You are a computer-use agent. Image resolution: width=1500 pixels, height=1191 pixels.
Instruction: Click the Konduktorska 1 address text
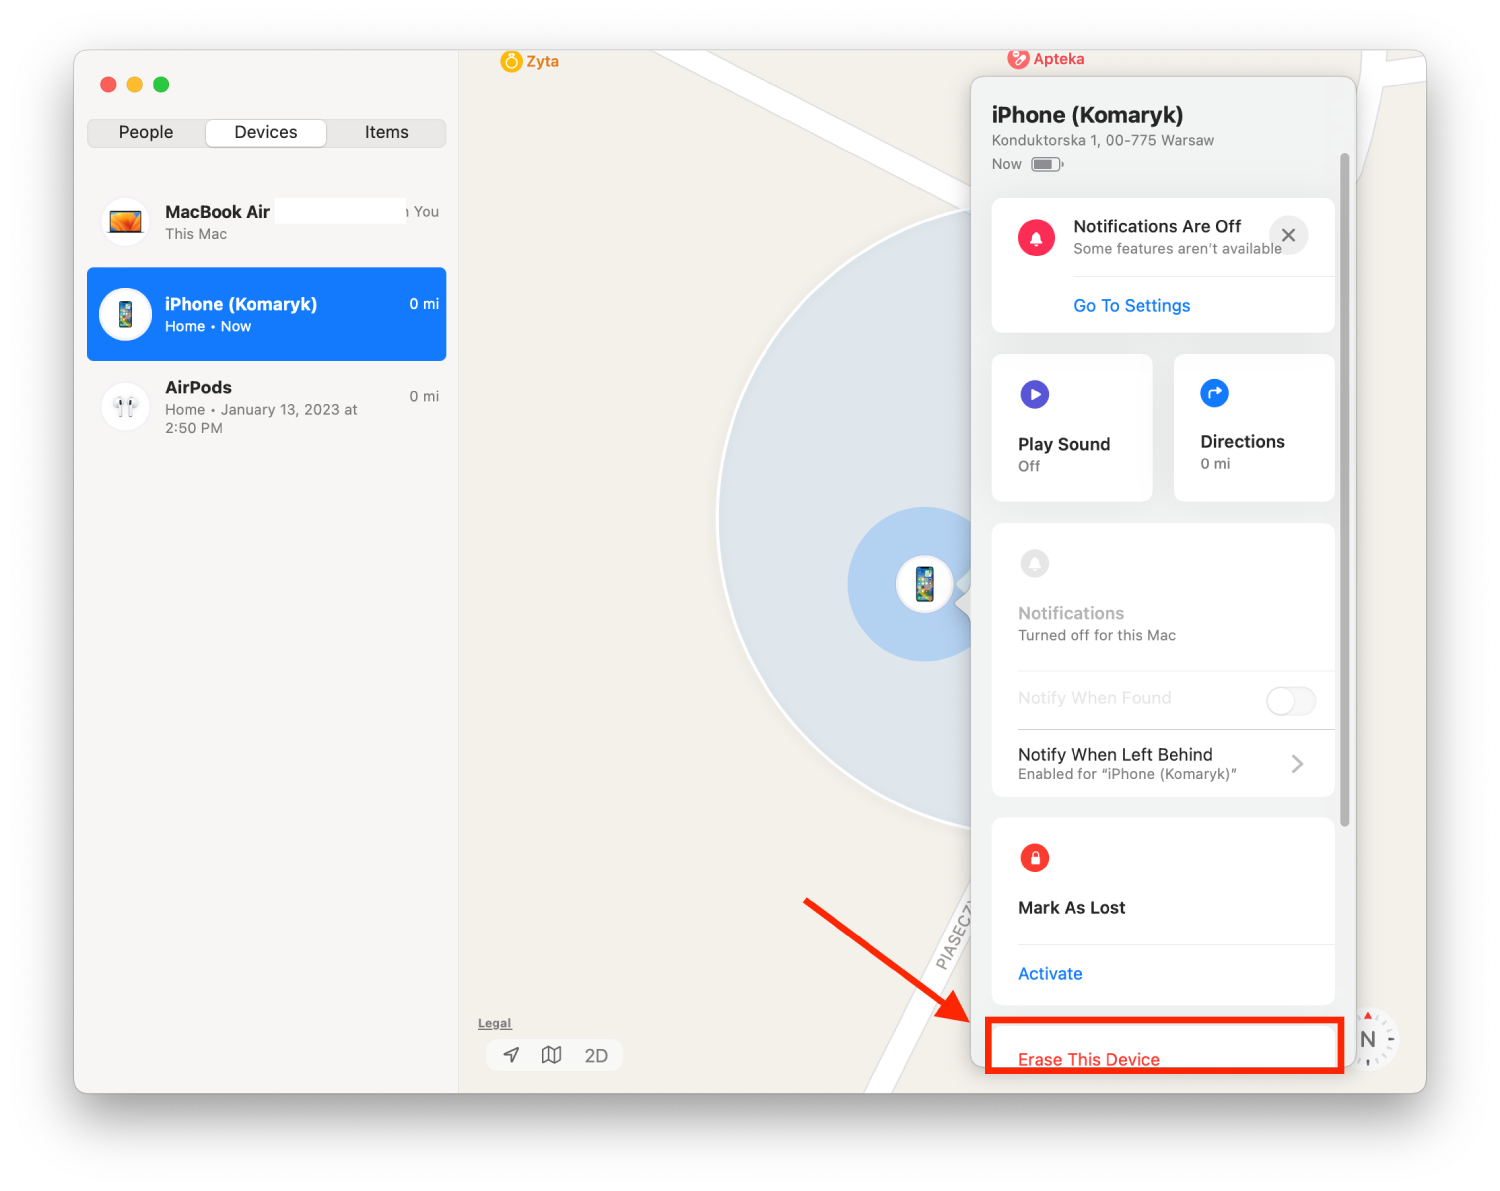click(x=1102, y=140)
